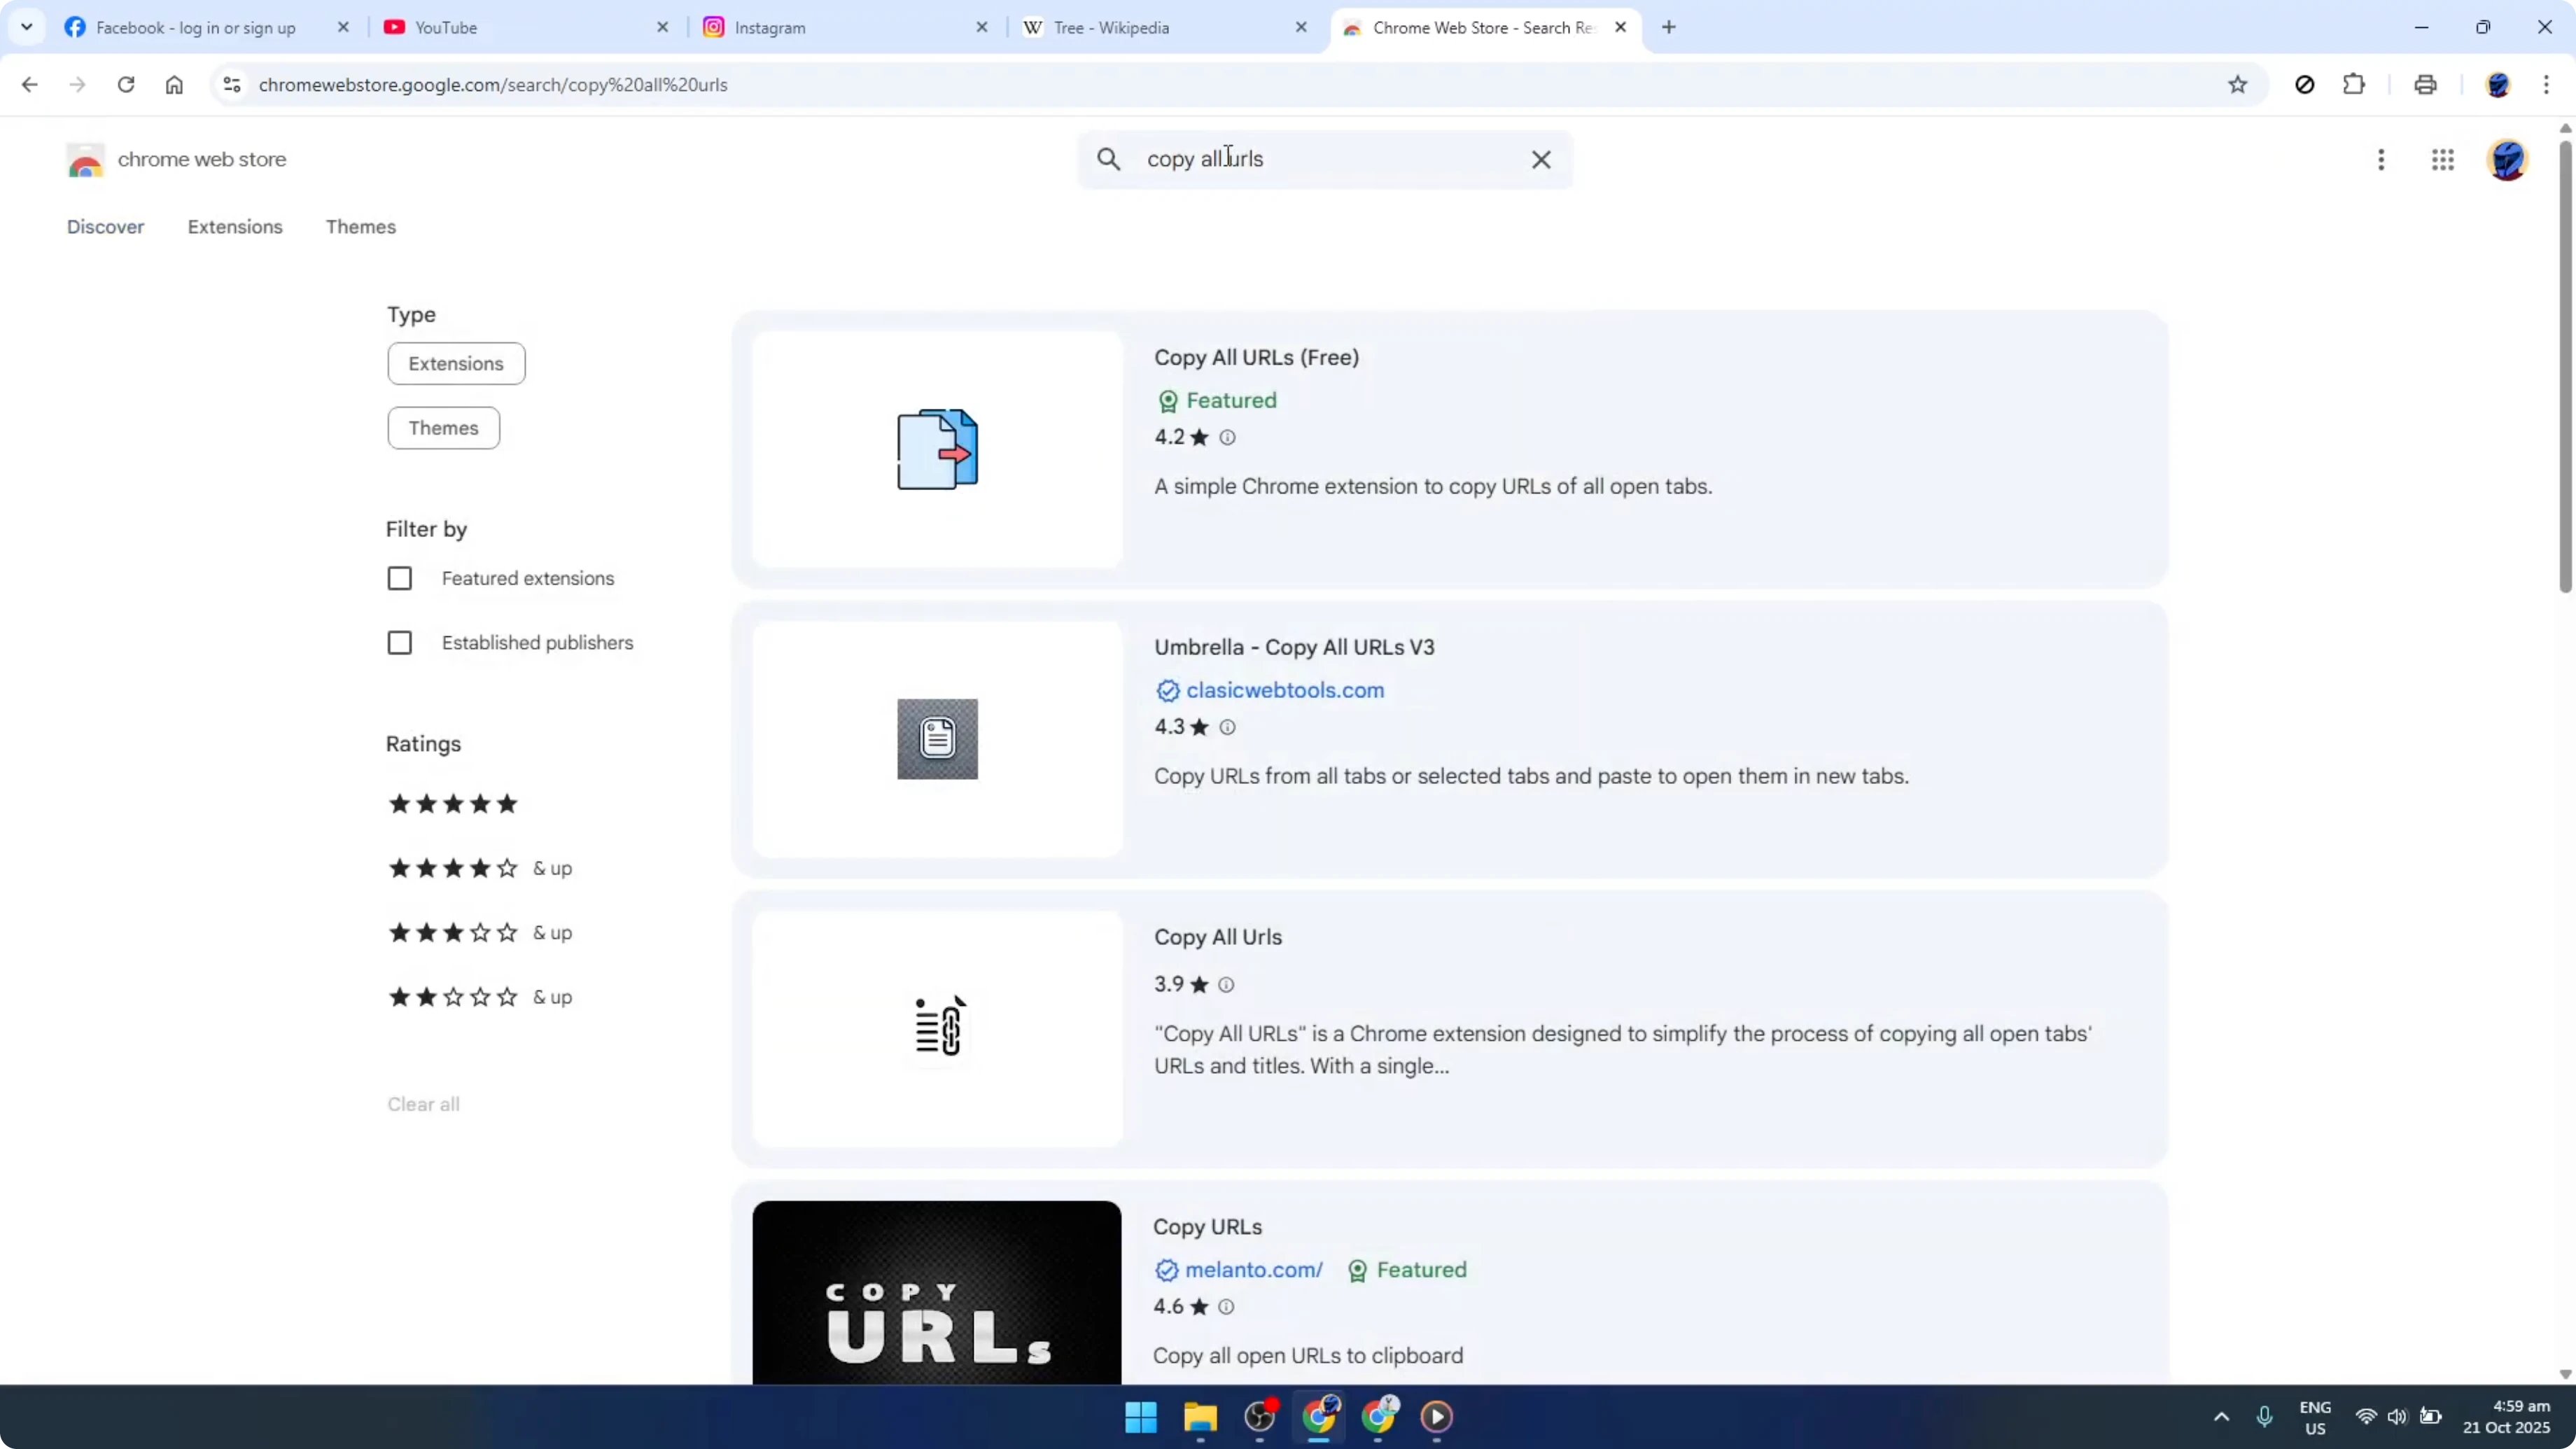Select the 4 stars & up rating filter
Screen dimensions: 2576x1449
(451, 868)
